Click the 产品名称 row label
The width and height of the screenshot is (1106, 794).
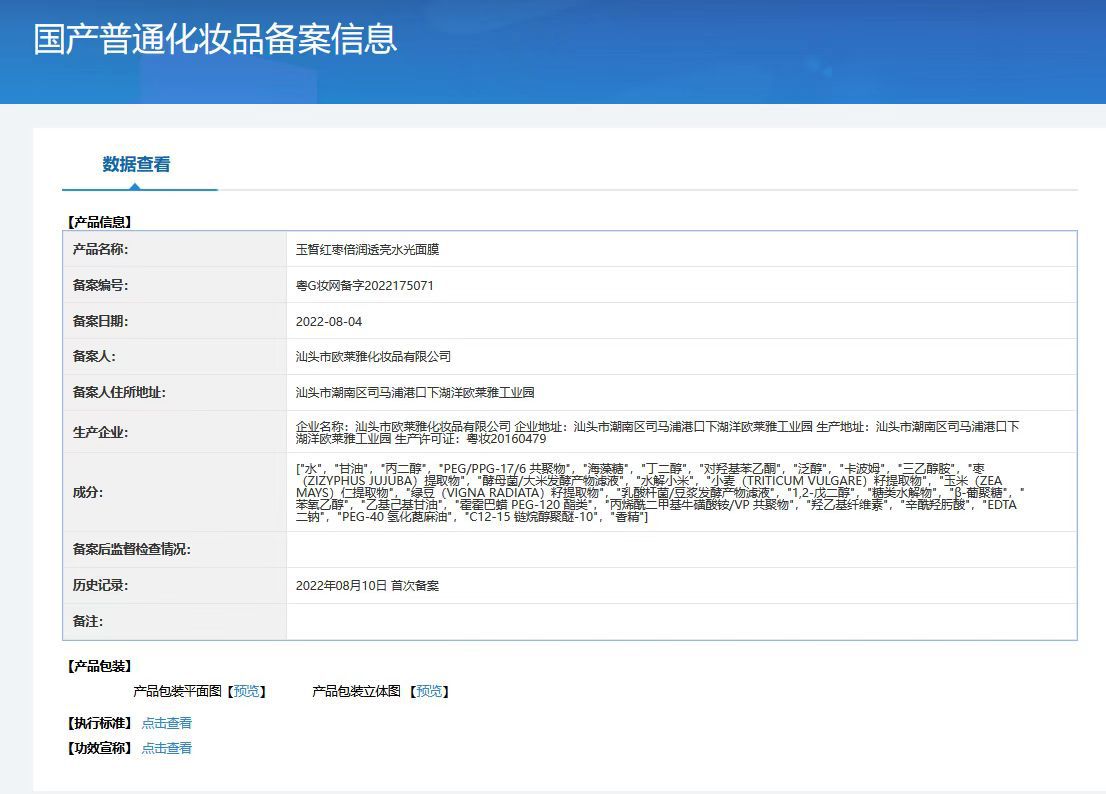click(x=100, y=250)
